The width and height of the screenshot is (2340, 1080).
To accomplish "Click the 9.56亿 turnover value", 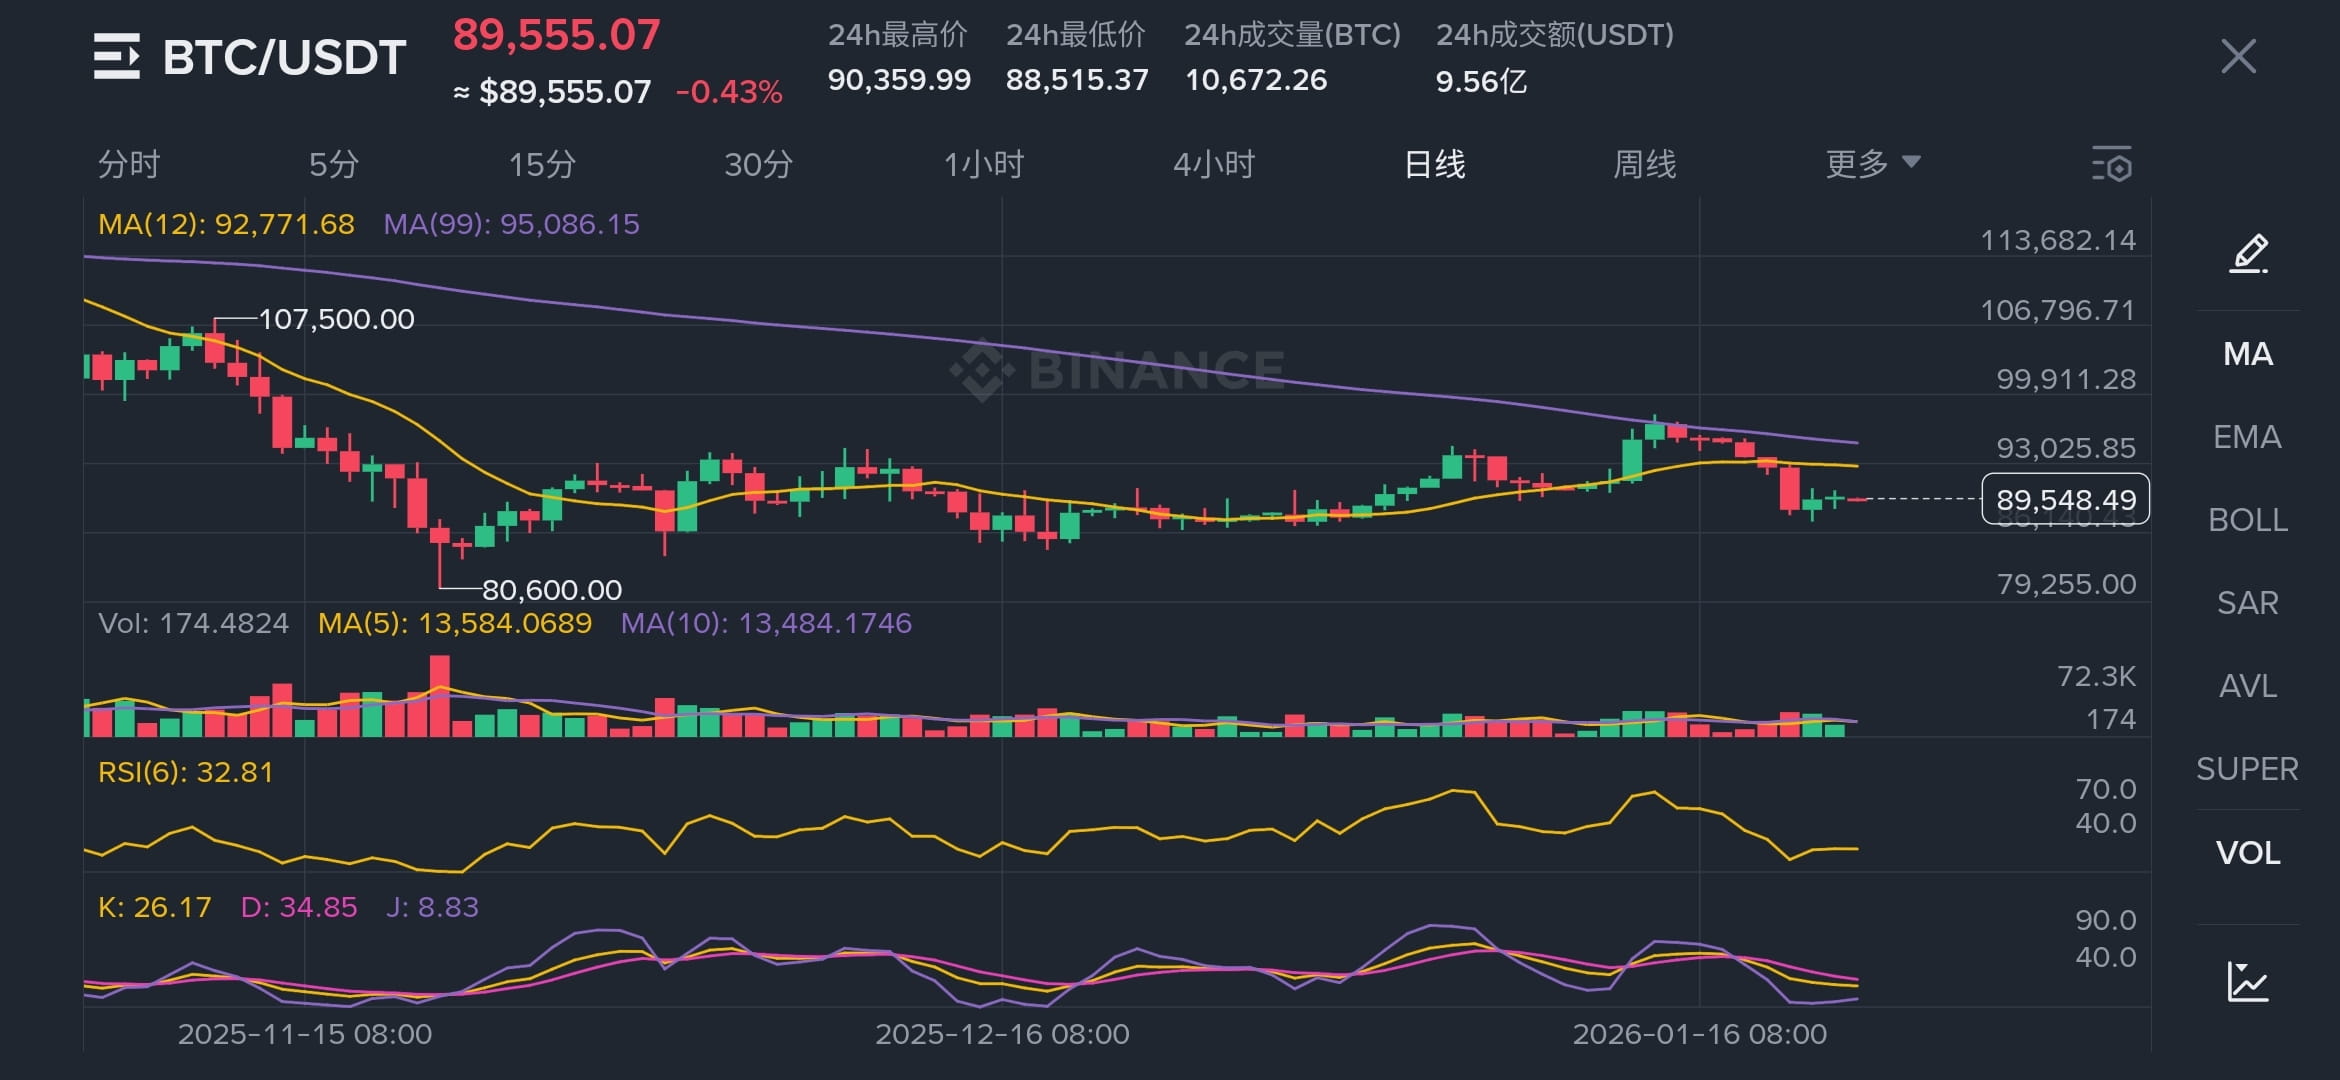I will pyautogui.click(x=1481, y=81).
